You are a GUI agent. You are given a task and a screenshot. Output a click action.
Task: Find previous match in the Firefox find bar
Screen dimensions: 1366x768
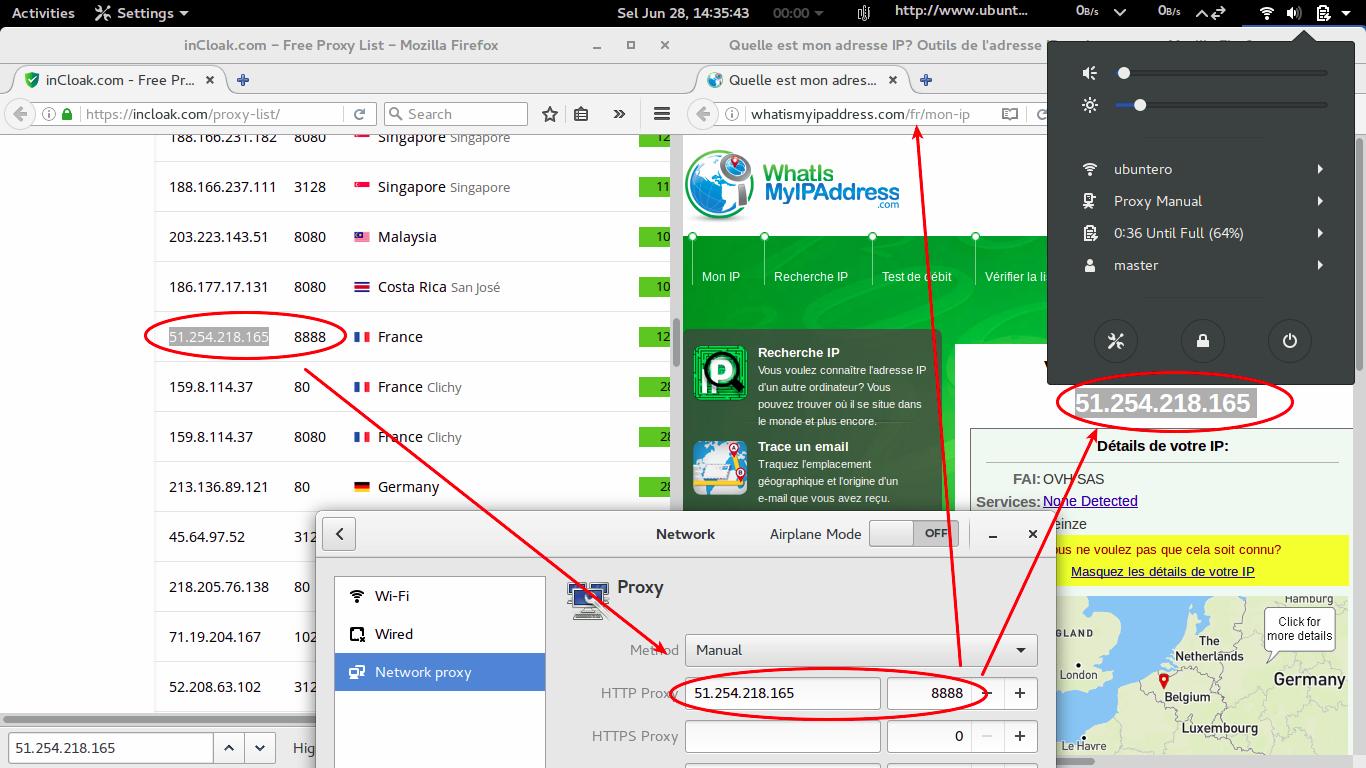[229, 747]
